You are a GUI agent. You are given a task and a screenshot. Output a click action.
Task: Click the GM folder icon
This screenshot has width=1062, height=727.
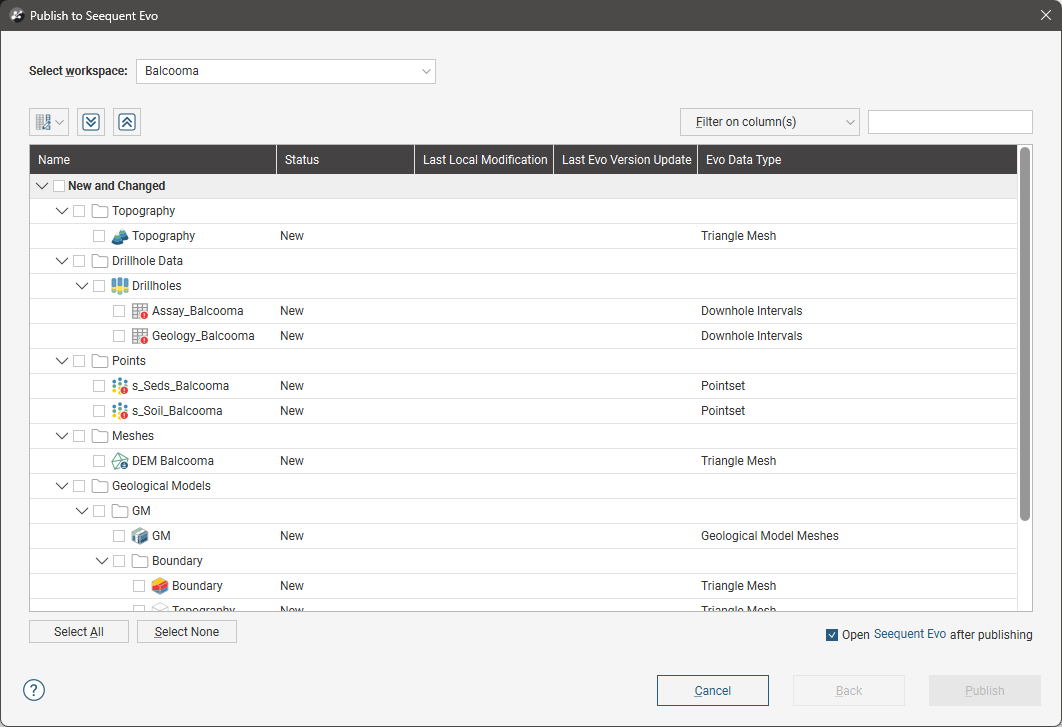coord(120,511)
